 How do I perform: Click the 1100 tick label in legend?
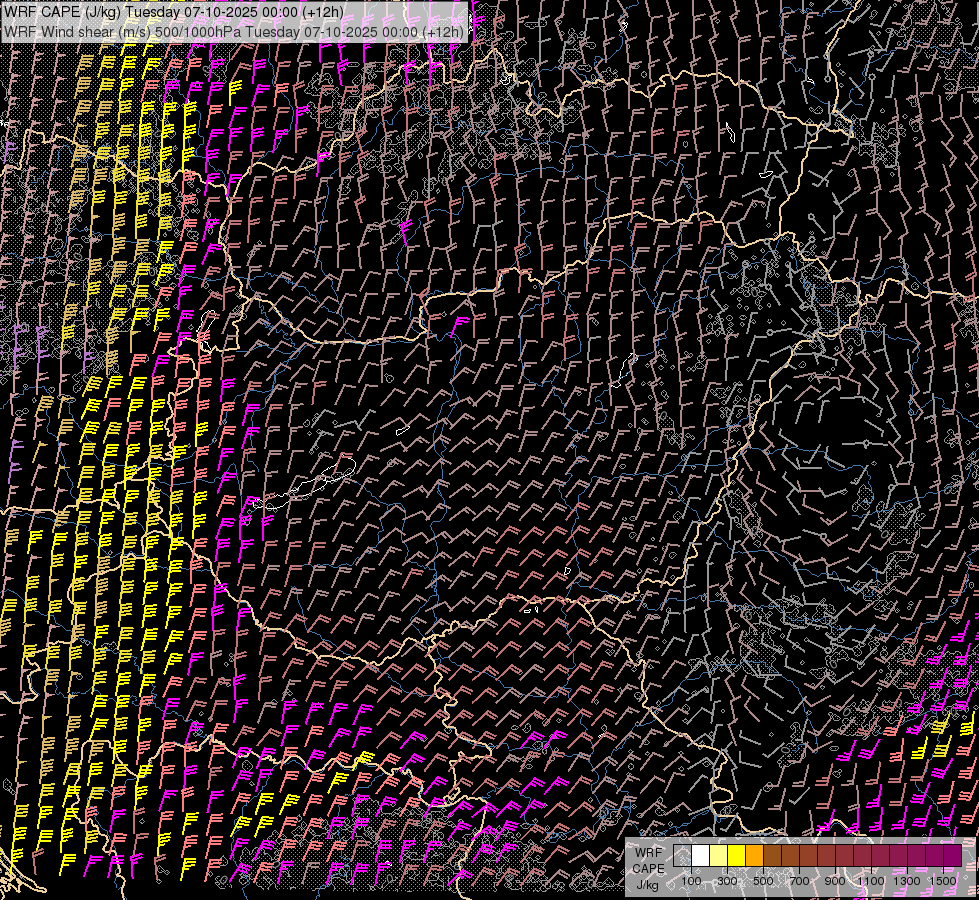(871, 881)
